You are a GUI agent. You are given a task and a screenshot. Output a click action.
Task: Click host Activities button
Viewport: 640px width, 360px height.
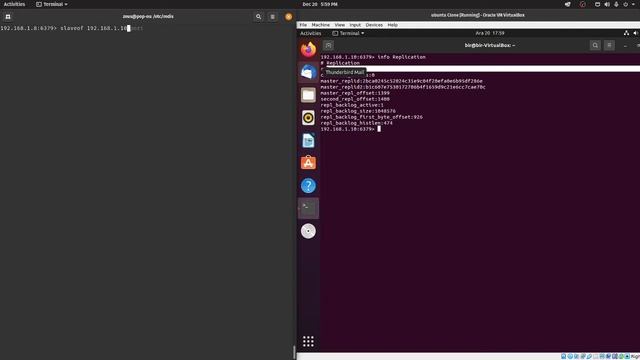[x=14, y=4]
